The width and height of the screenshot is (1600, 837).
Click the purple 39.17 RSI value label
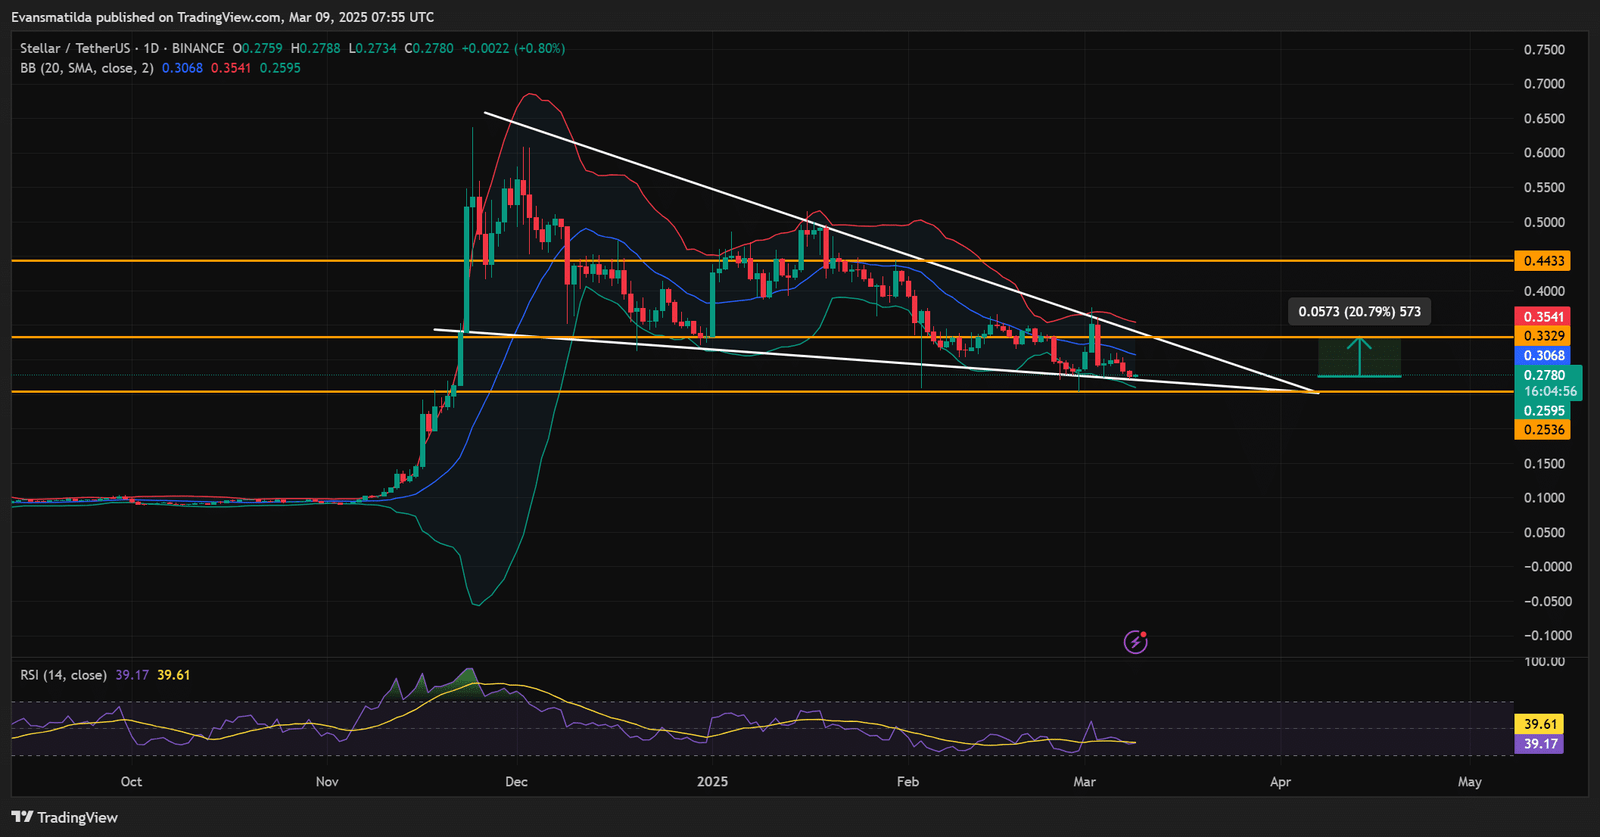tap(1540, 744)
